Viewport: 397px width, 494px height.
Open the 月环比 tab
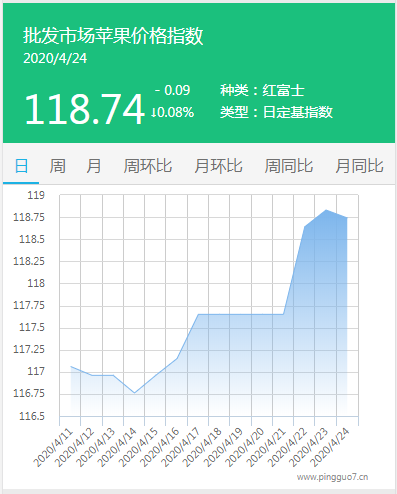coord(218,166)
